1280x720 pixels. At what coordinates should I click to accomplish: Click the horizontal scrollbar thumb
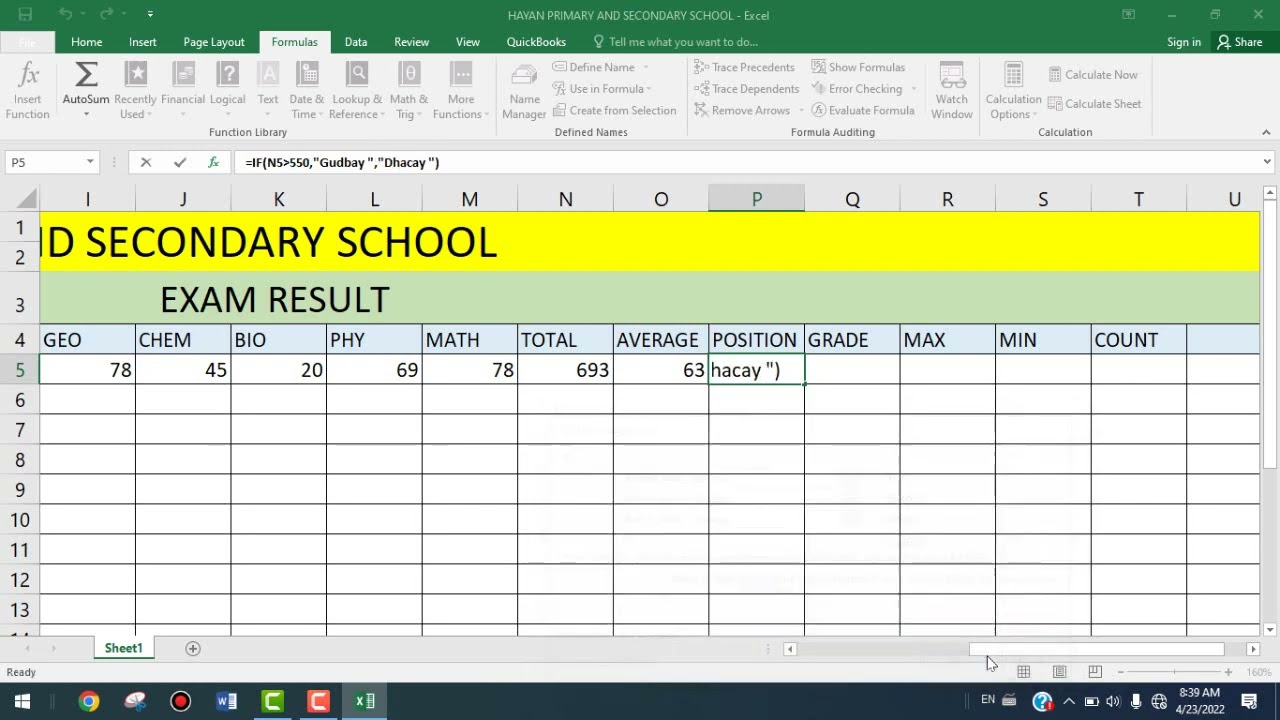click(x=1096, y=649)
